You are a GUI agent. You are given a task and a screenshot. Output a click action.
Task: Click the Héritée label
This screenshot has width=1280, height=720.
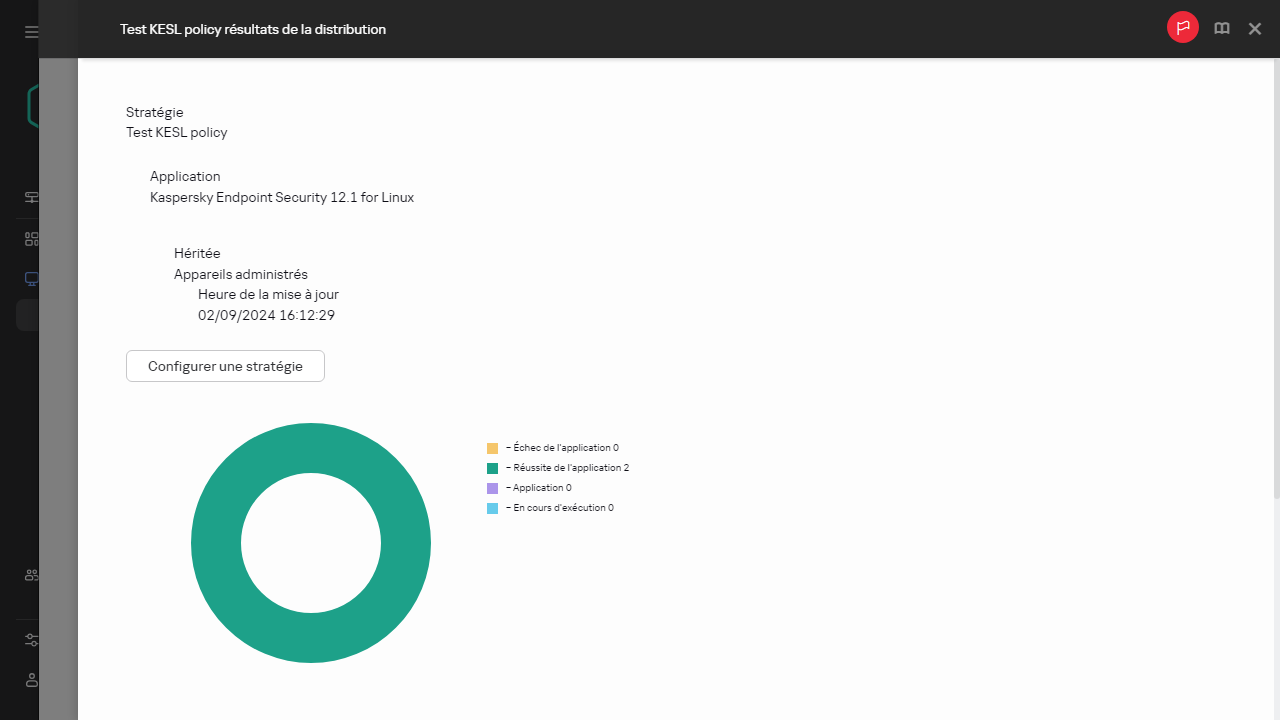[197, 253]
